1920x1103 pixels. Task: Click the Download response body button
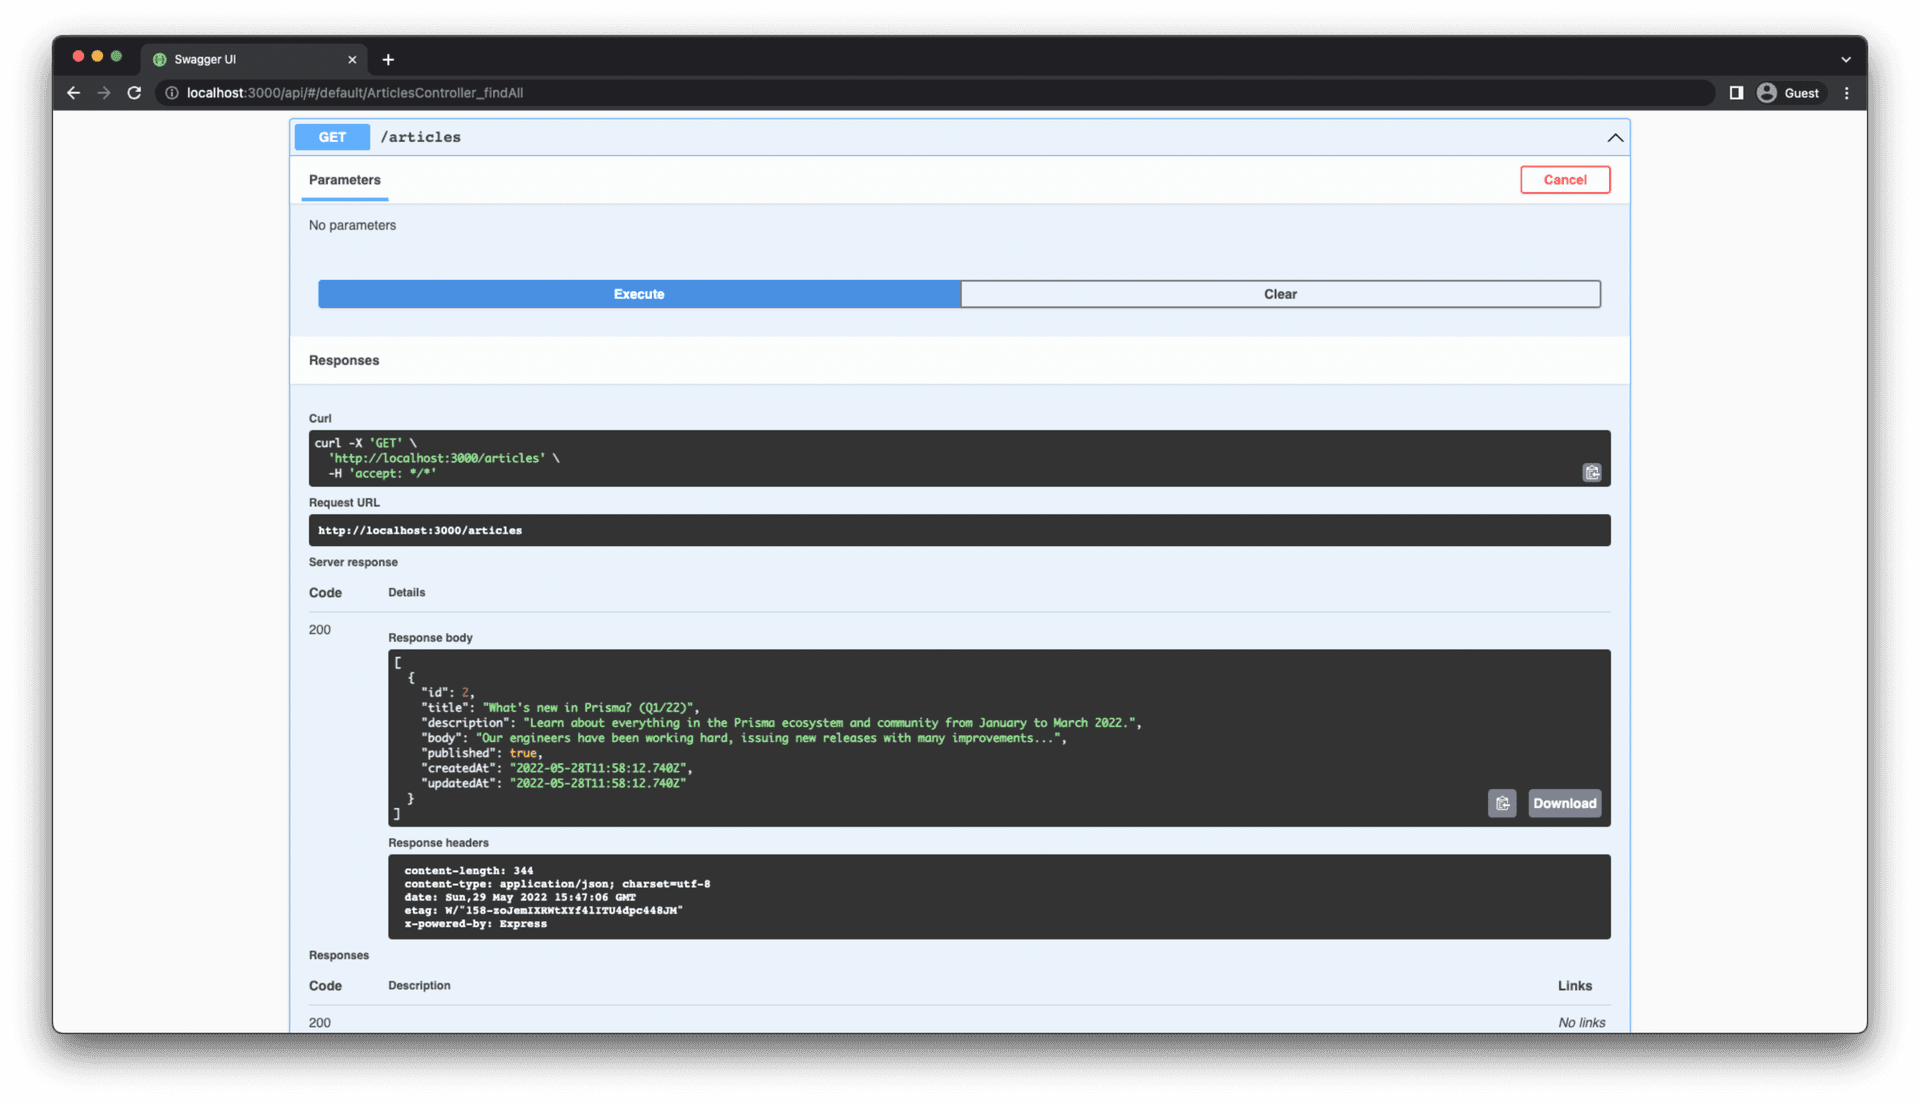pyautogui.click(x=1564, y=802)
